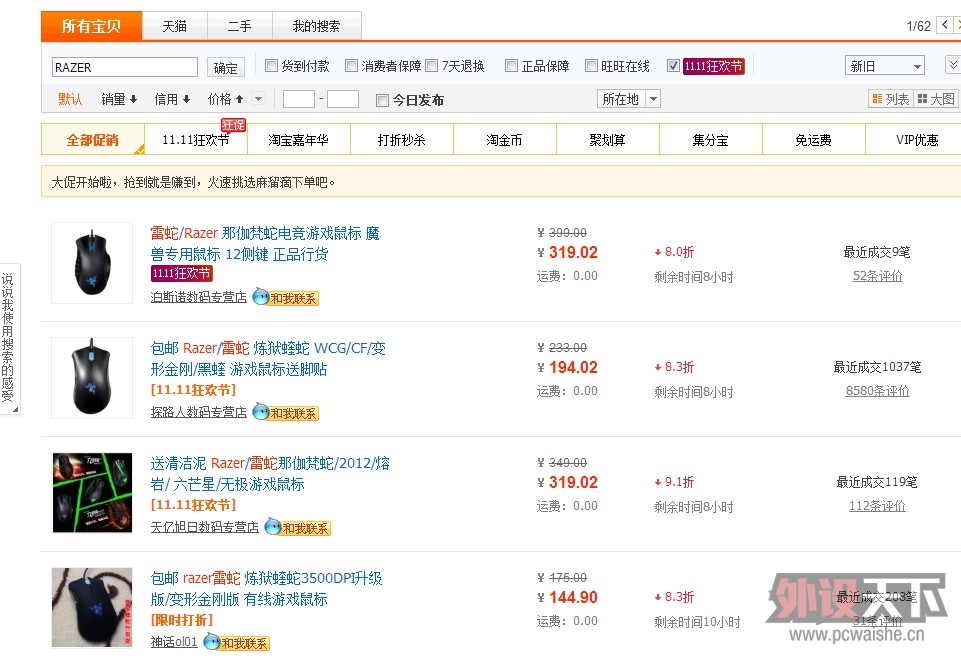Open the 那伽梵蛇电竞游戏鼠标 product thumbnail

coord(92,263)
